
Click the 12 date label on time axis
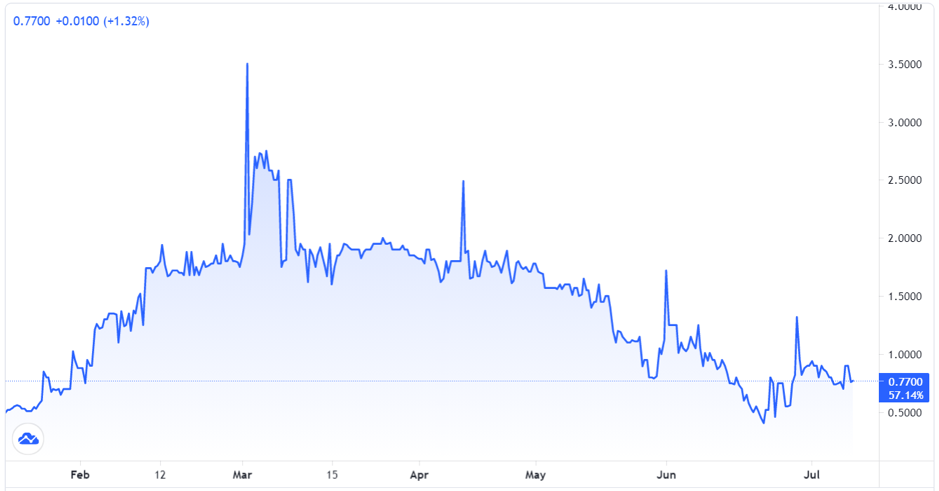(x=160, y=475)
